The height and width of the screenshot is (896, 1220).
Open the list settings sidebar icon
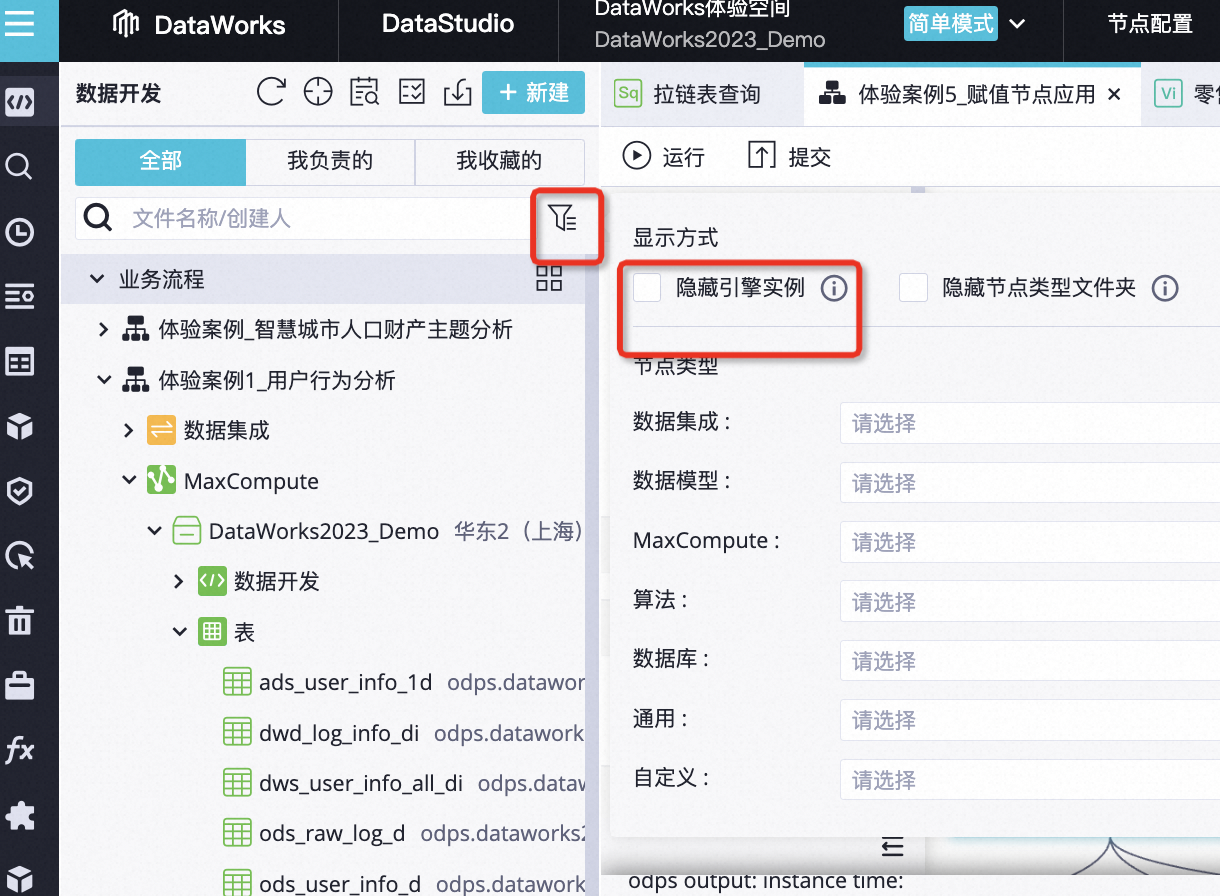(20, 297)
